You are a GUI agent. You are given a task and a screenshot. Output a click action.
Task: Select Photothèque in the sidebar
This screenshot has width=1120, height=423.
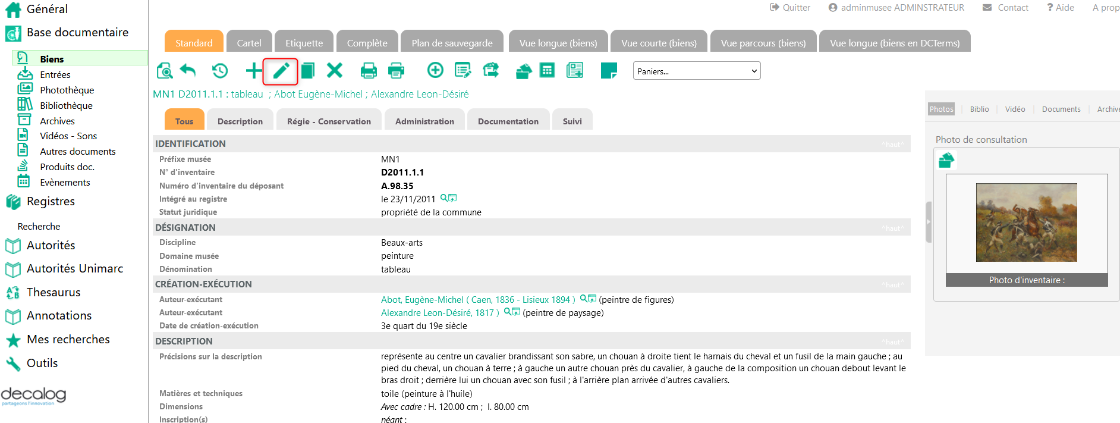(67, 90)
